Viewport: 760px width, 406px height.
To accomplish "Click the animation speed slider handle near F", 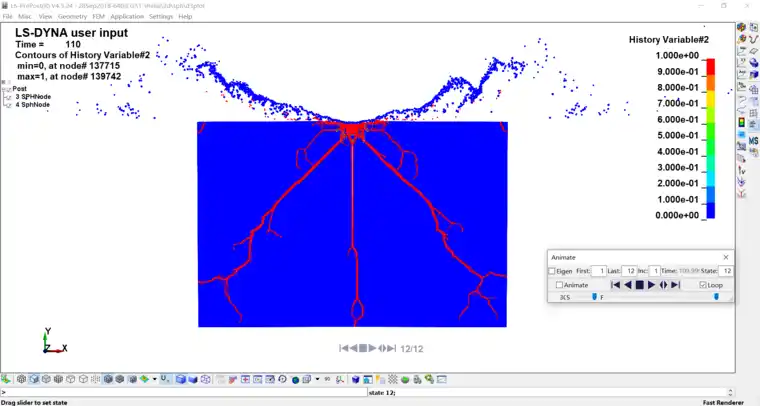I will click(x=595, y=297).
